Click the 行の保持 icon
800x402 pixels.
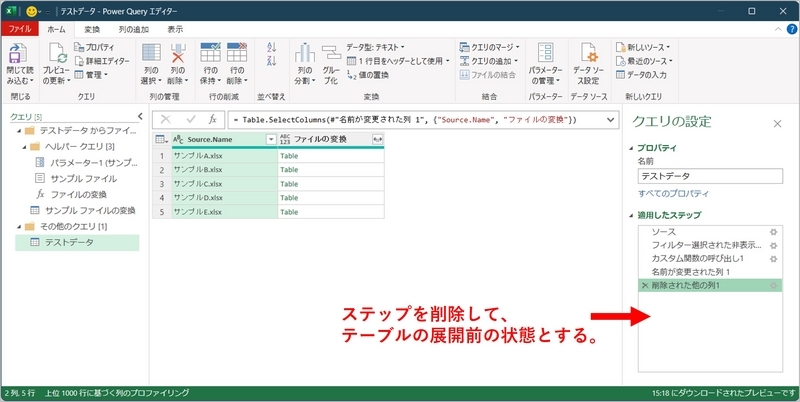tap(210, 53)
